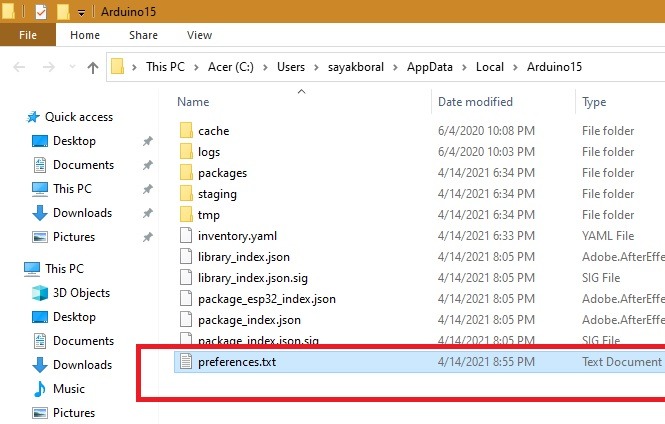
Task: Select the library_index.json file
Action: tap(243, 257)
